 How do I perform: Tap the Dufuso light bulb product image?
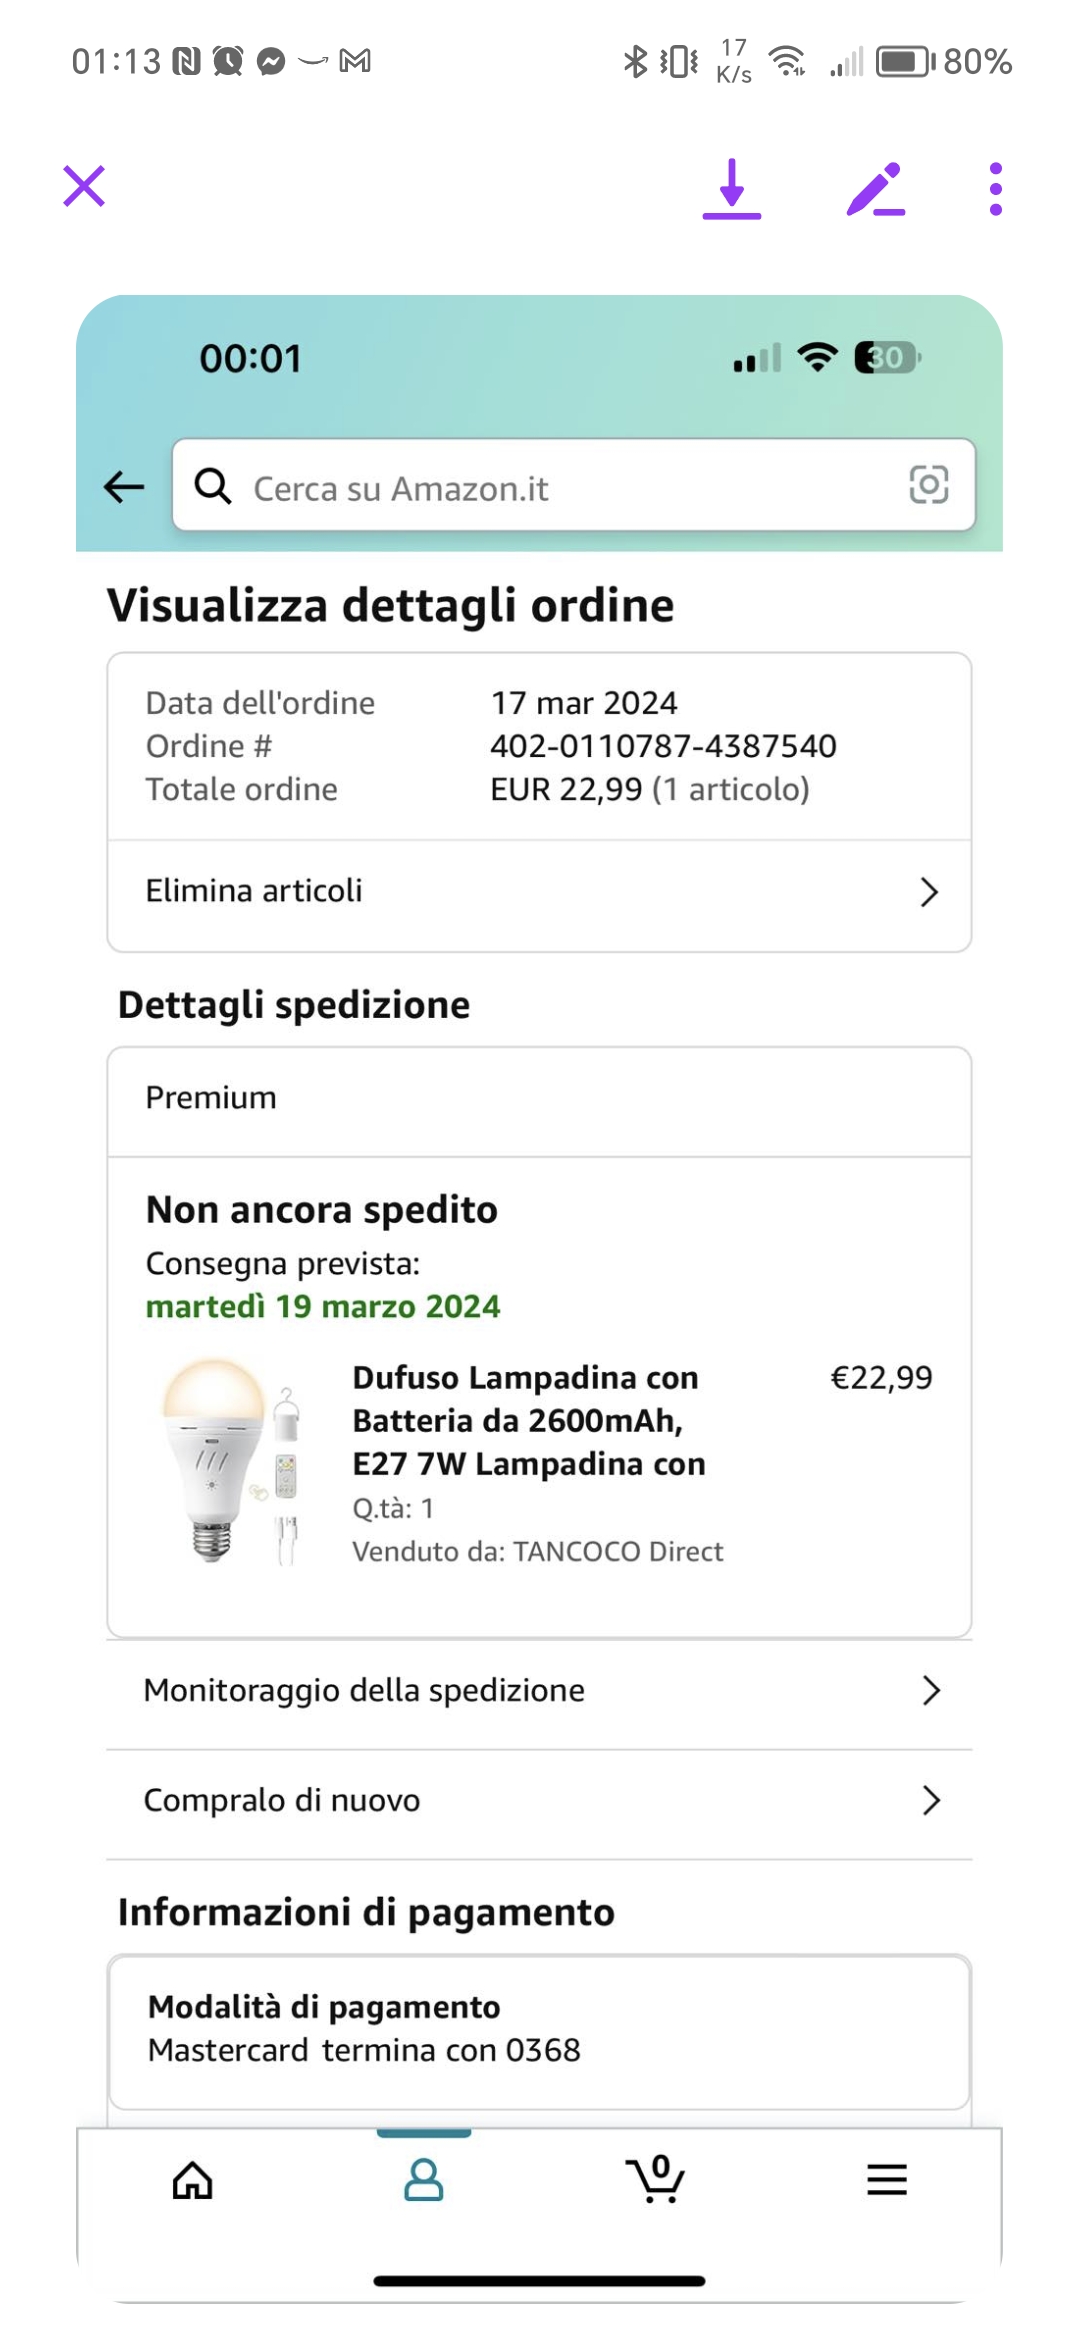[x=232, y=1460]
